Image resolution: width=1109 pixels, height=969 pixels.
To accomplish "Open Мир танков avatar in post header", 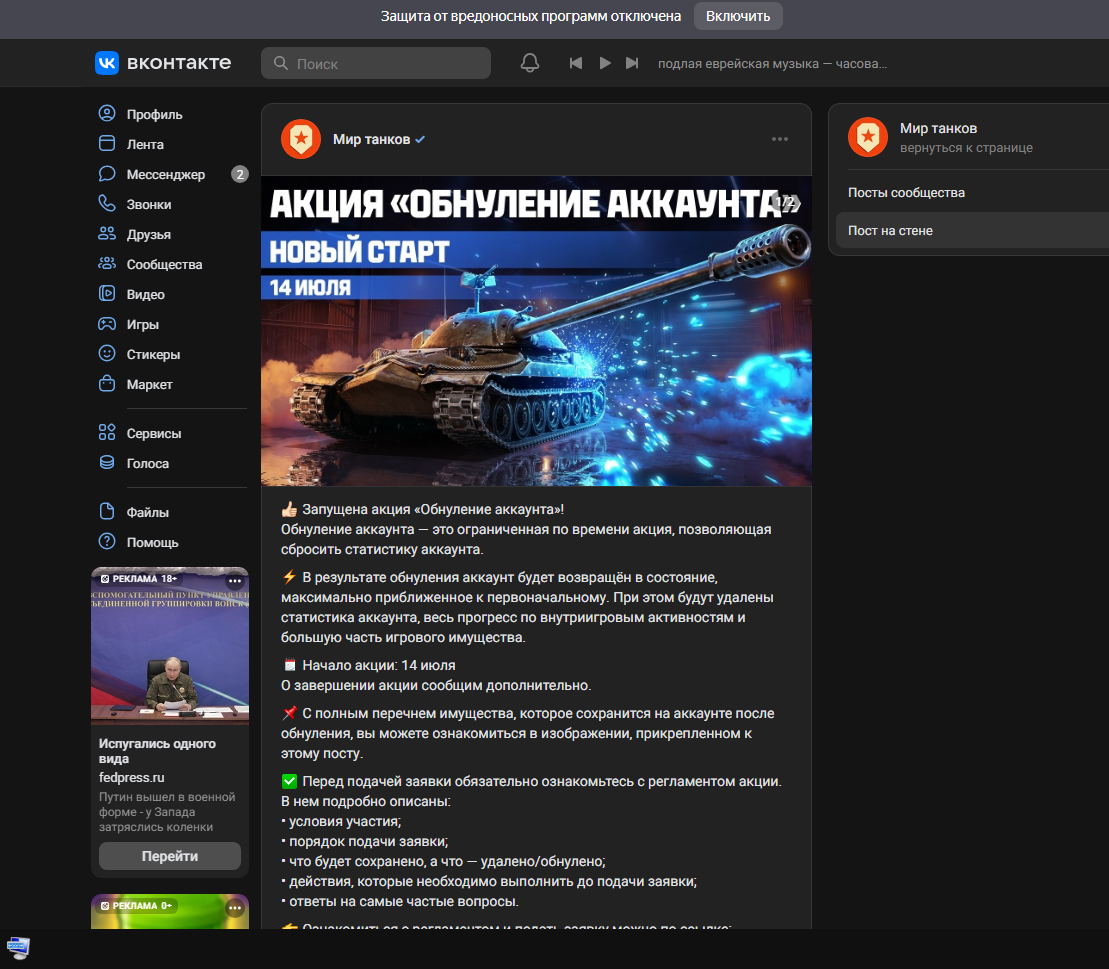I will pos(301,139).
